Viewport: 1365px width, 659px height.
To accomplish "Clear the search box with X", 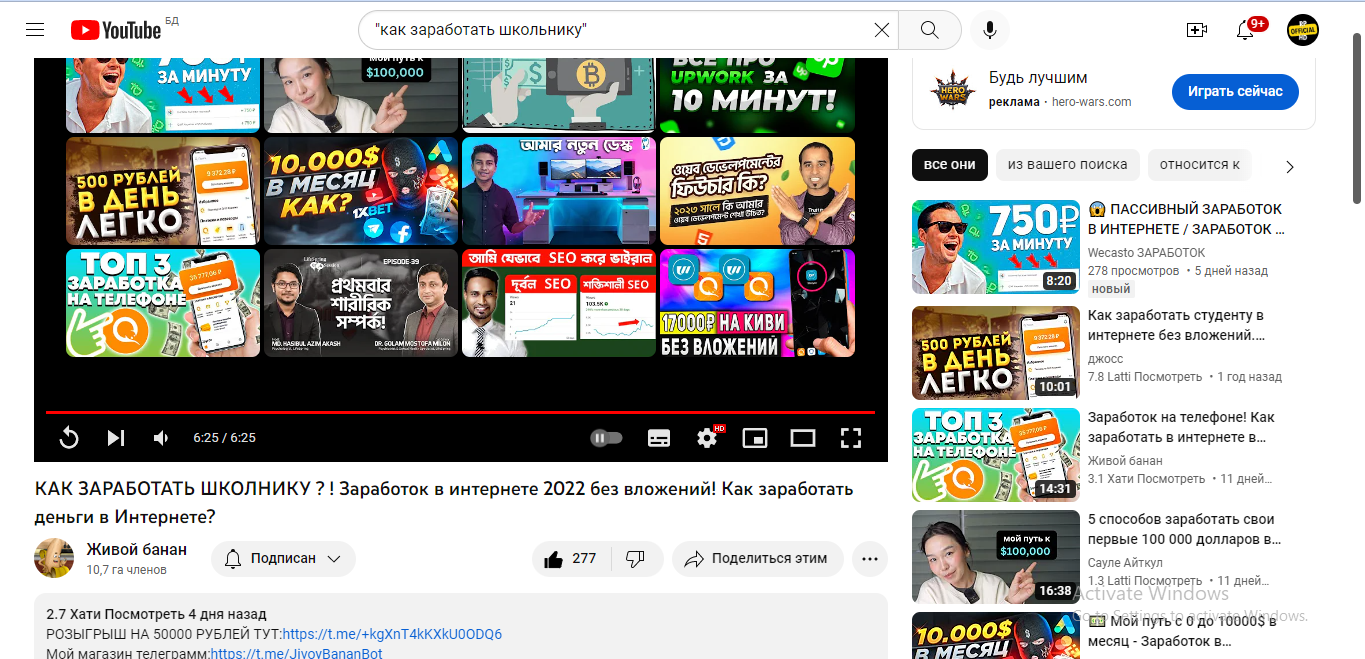I will tap(881, 30).
